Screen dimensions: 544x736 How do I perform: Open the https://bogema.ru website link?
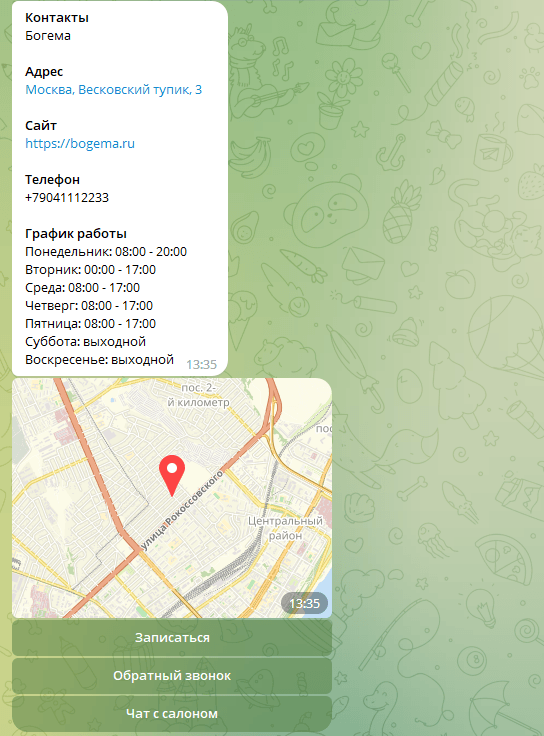tap(80, 144)
